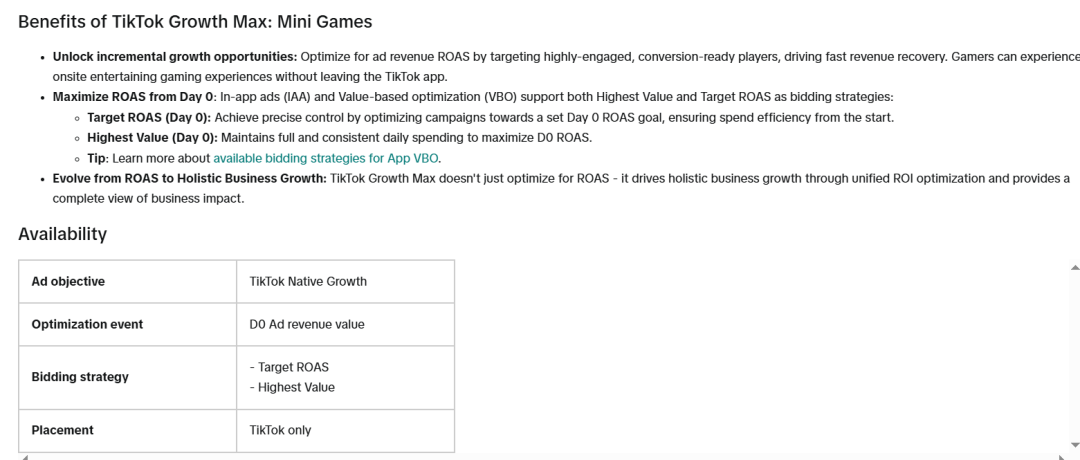Click the Unlock incremental growth opportunities bullet
The height and width of the screenshot is (460, 1080).
click(175, 56)
